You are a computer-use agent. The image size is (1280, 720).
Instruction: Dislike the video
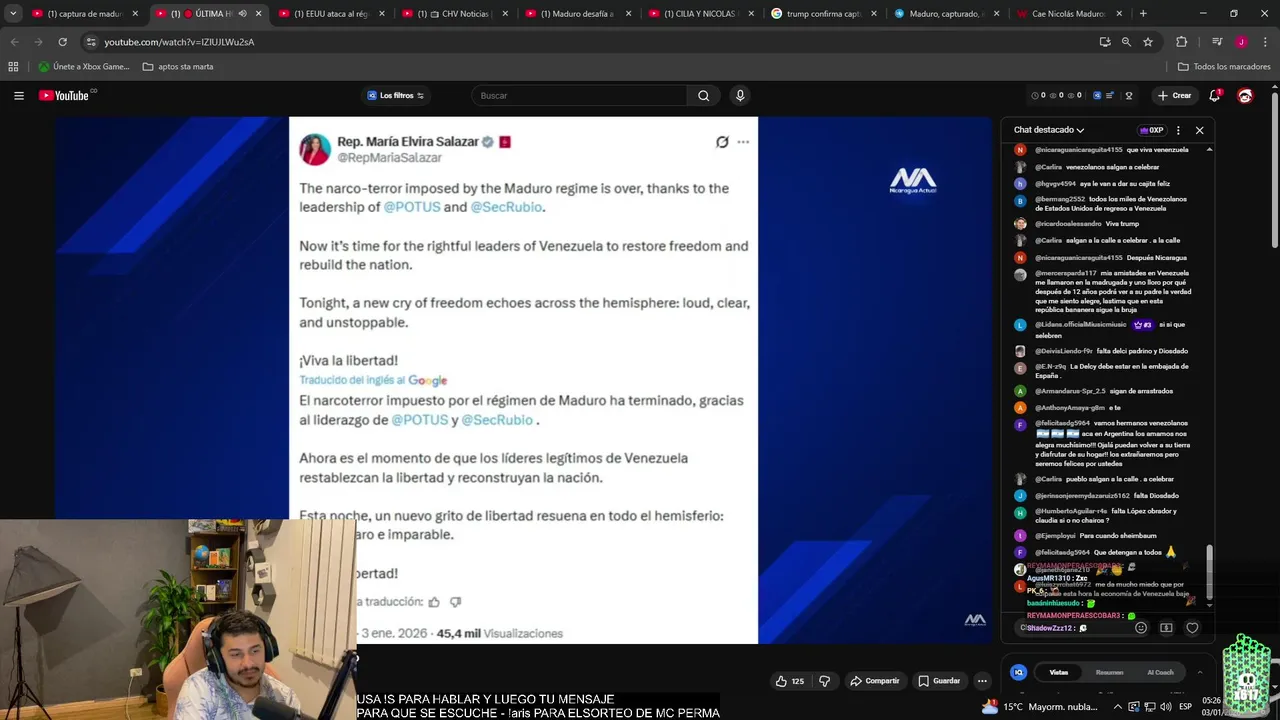[824, 681]
